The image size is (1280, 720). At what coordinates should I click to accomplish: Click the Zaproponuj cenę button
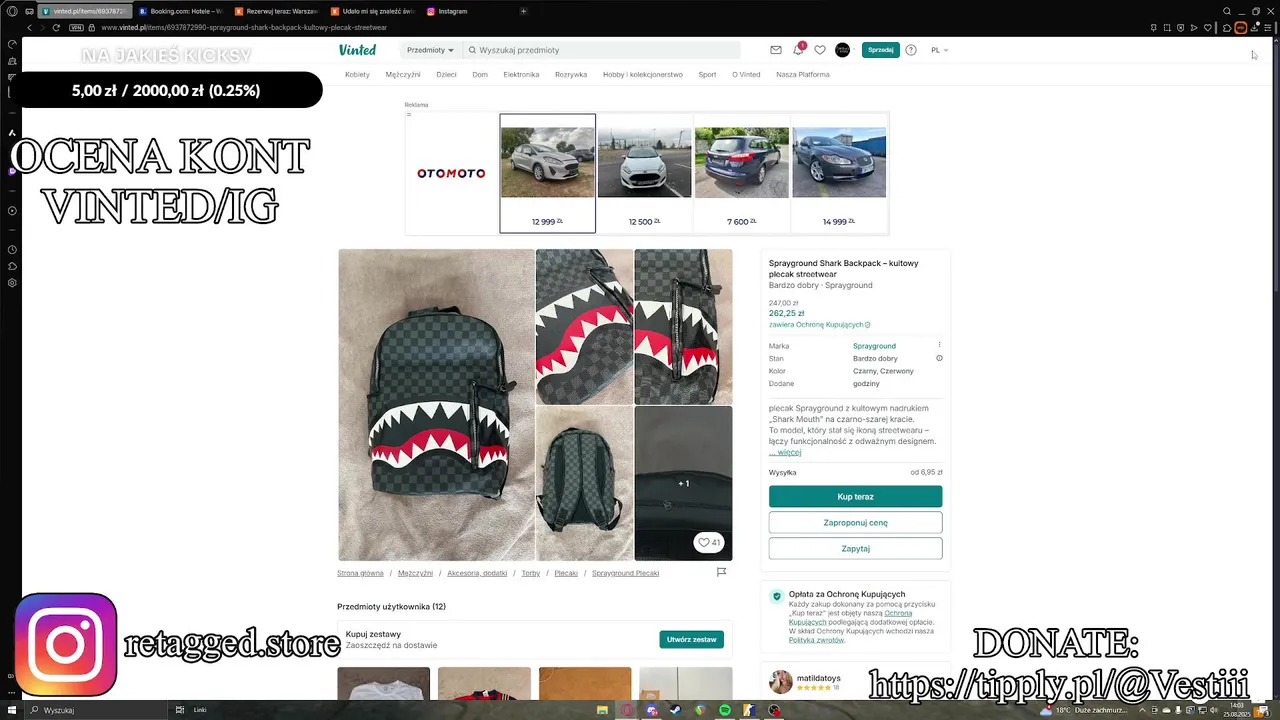(855, 523)
